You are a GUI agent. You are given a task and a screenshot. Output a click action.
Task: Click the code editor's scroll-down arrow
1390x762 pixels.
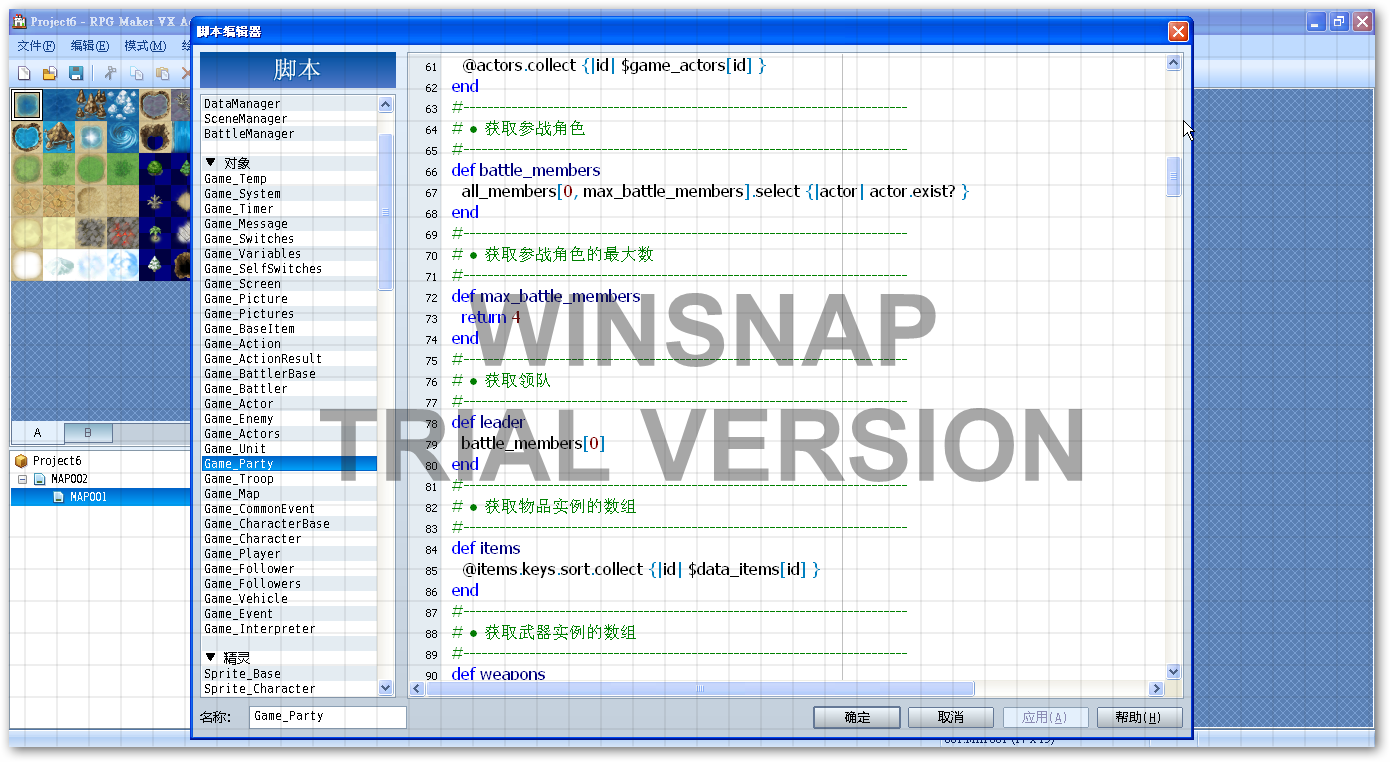tap(1174, 672)
